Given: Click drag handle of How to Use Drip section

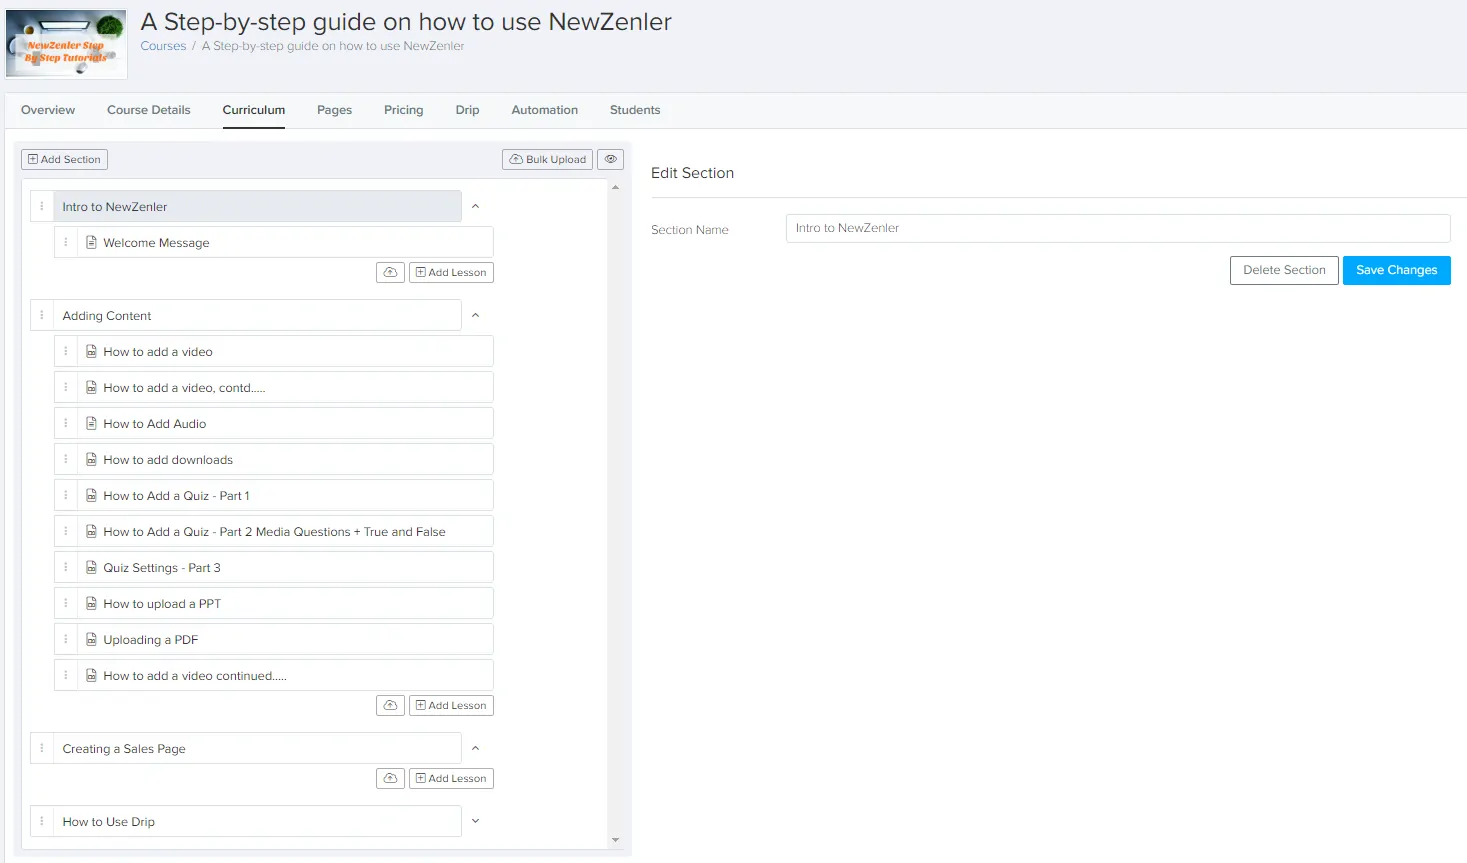Looking at the screenshot, I should [x=42, y=822].
